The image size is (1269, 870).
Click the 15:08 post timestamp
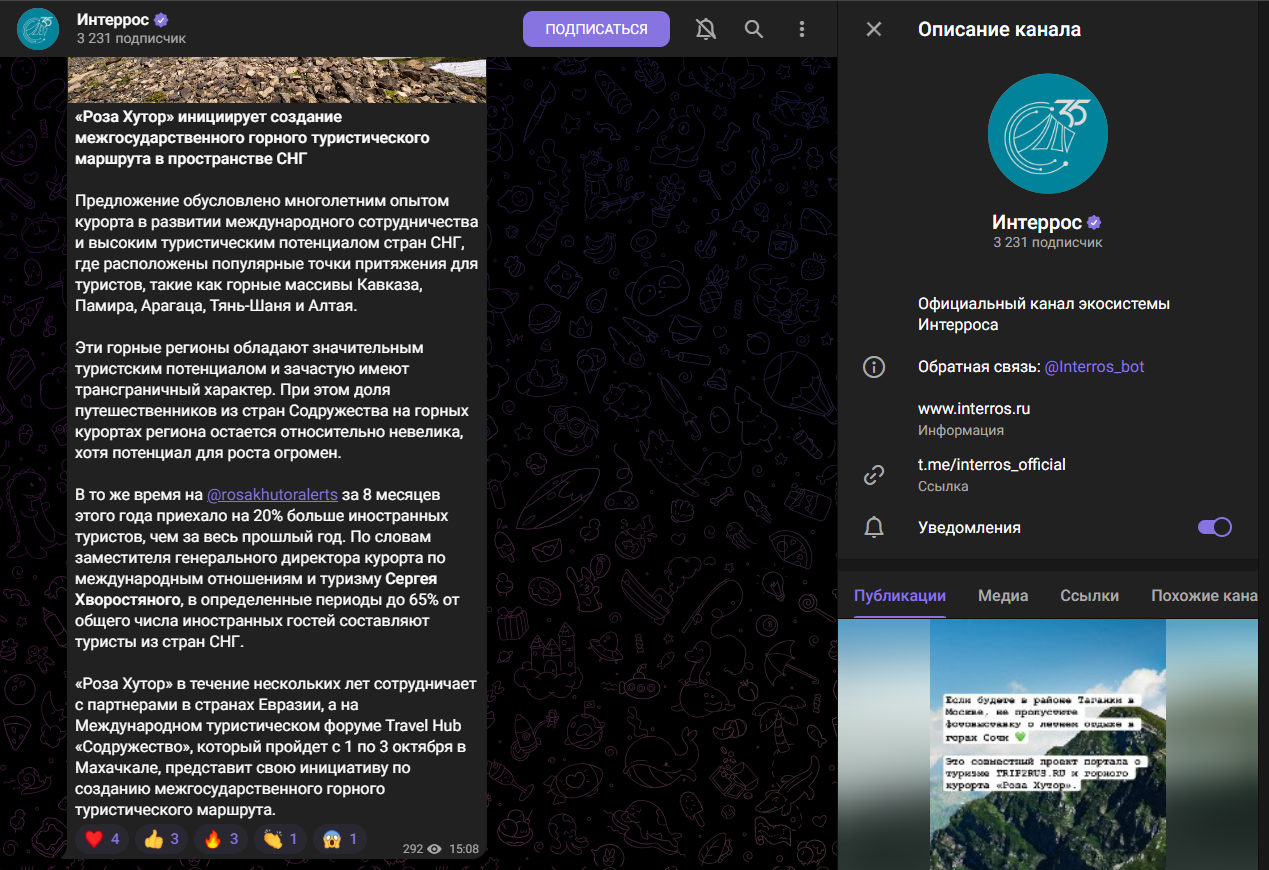point(464,849)
